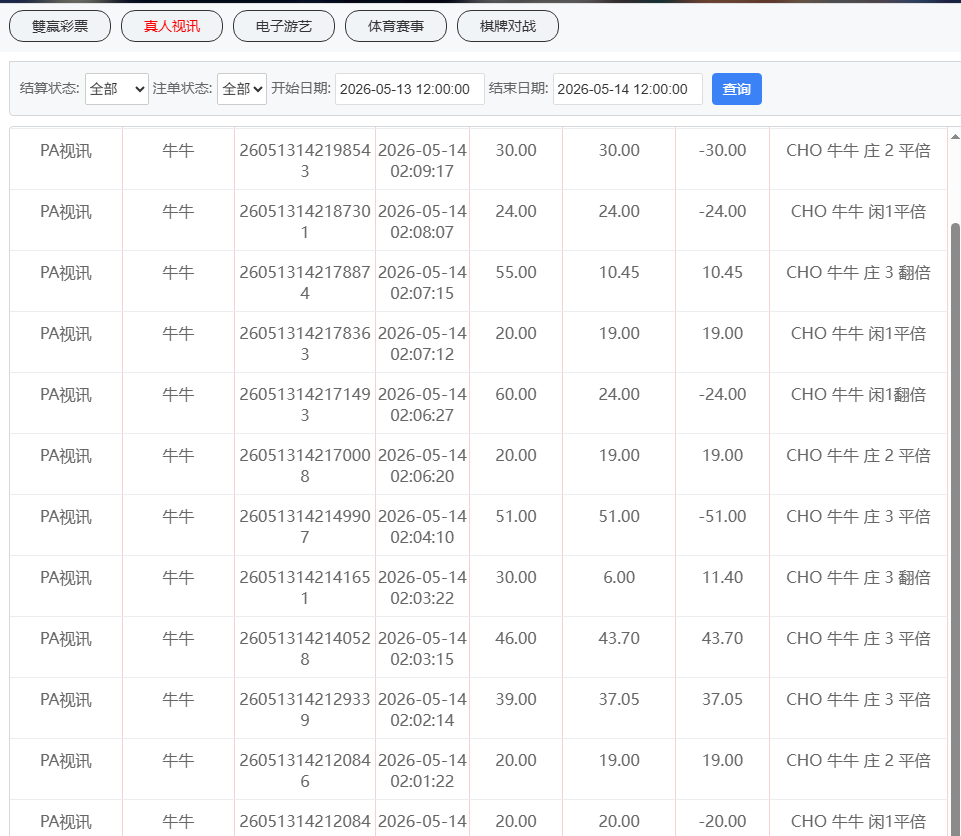Switch to 电子游艺 tab

(284, 26)
